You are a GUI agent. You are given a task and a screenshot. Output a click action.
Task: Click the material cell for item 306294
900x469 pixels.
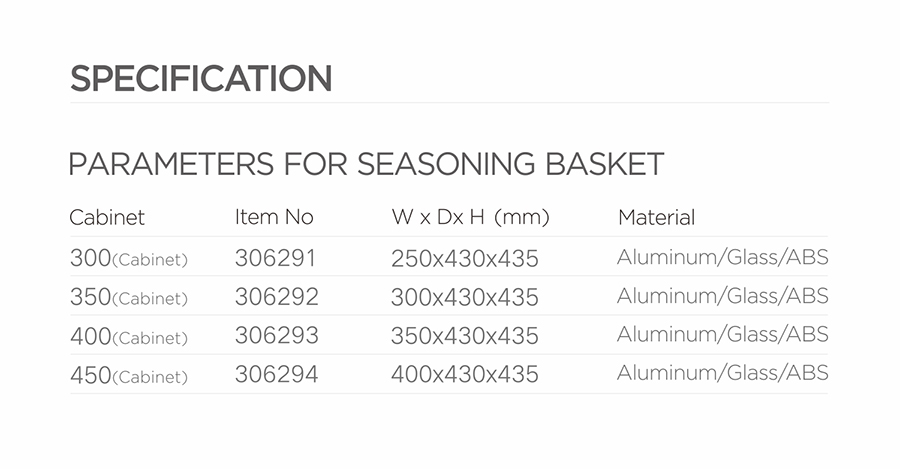click(723, 373)
